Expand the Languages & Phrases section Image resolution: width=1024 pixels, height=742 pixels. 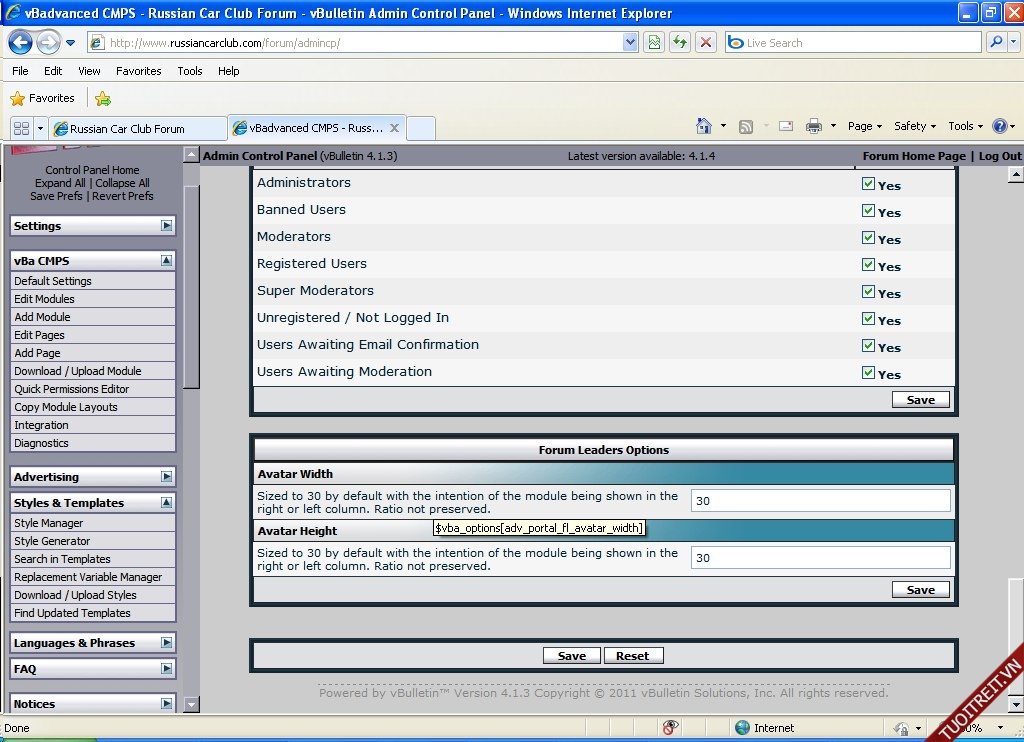(x=166, y=643)
